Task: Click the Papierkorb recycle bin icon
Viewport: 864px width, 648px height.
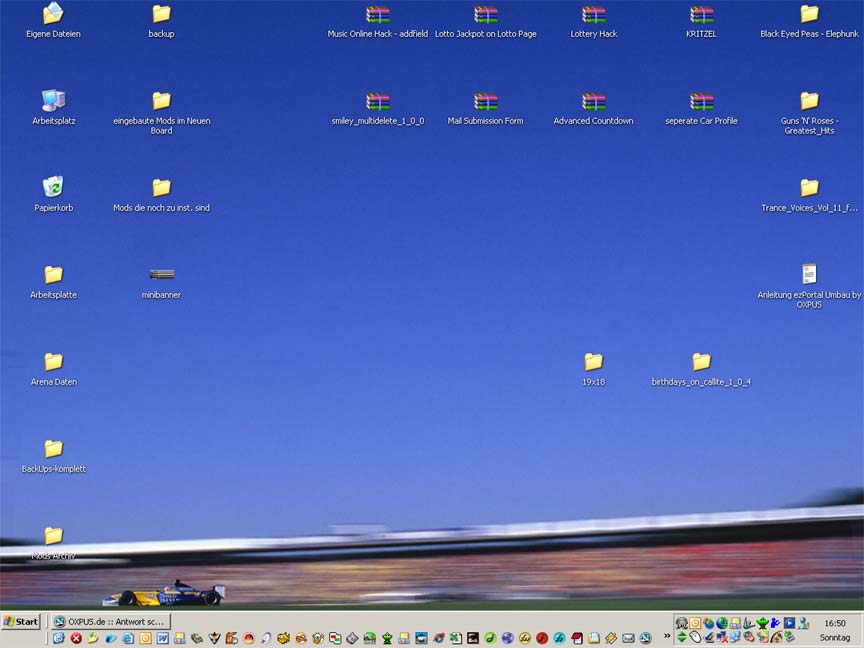Action: [53, 187]
